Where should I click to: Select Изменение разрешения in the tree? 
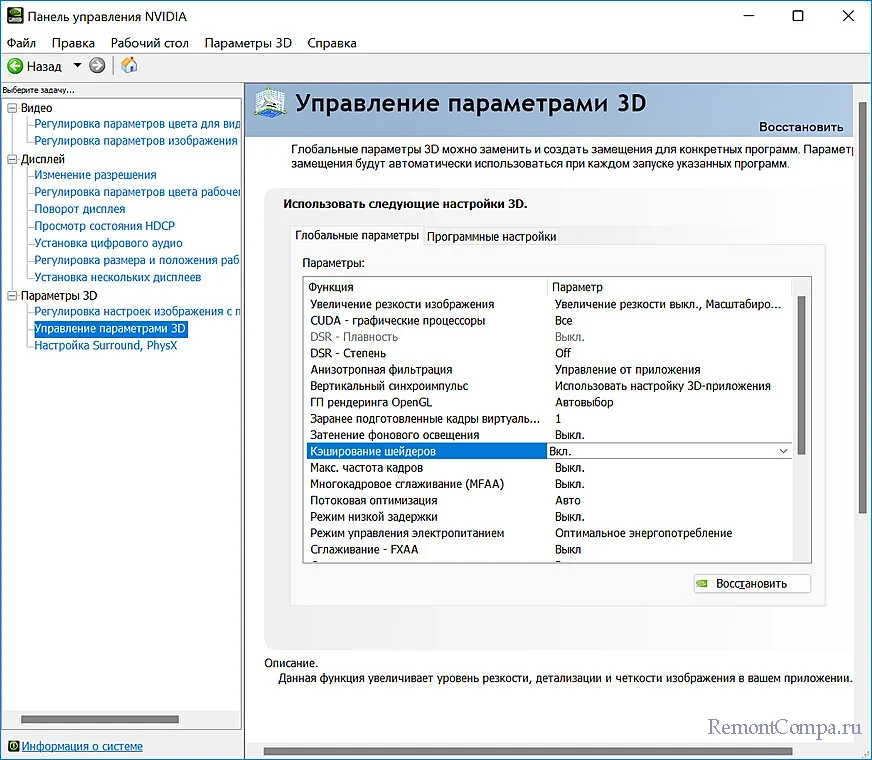[x=95, y=175]
